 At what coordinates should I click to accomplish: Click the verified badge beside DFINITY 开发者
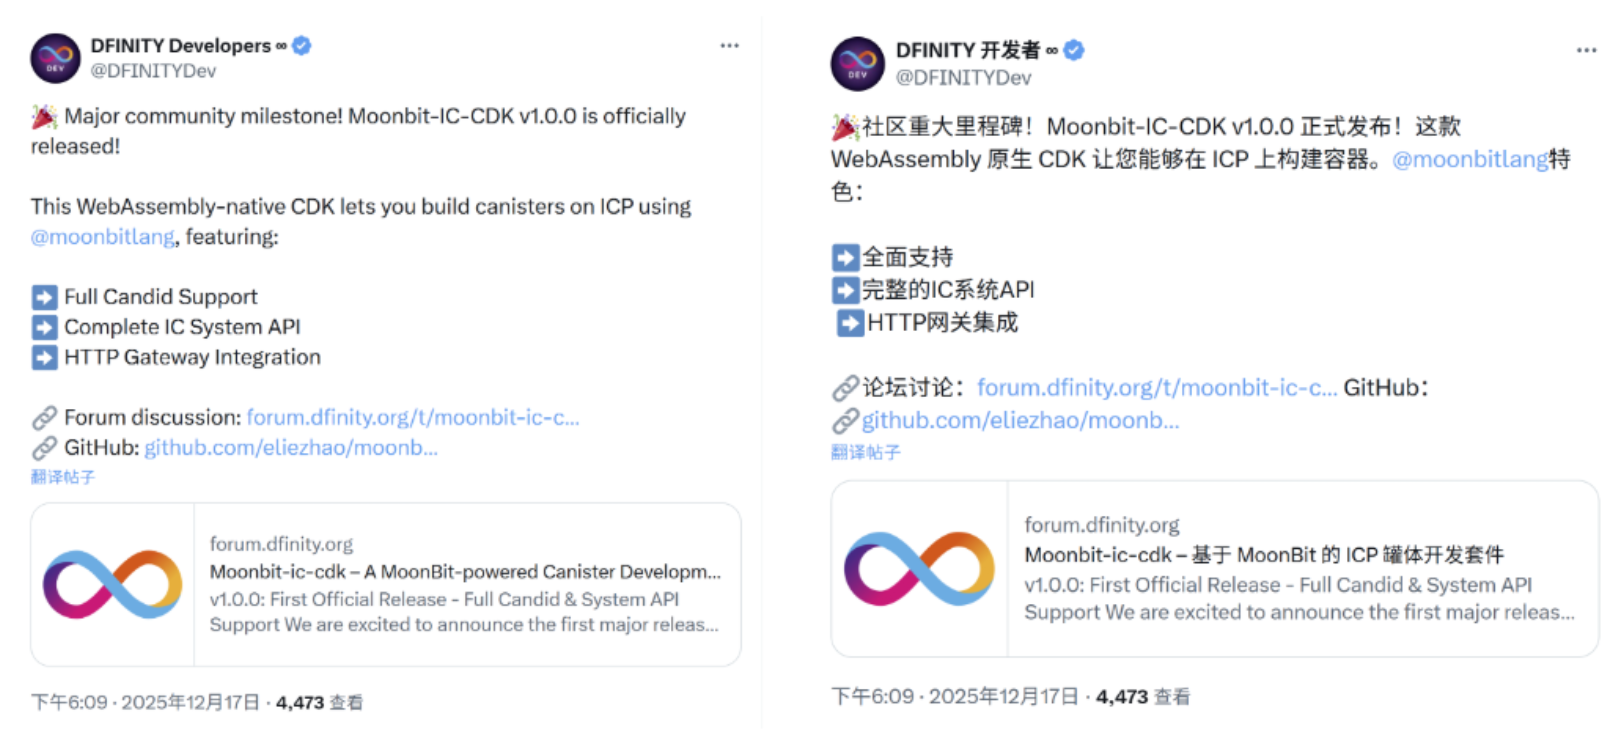pyautogui.click(x=1074, y=50)
